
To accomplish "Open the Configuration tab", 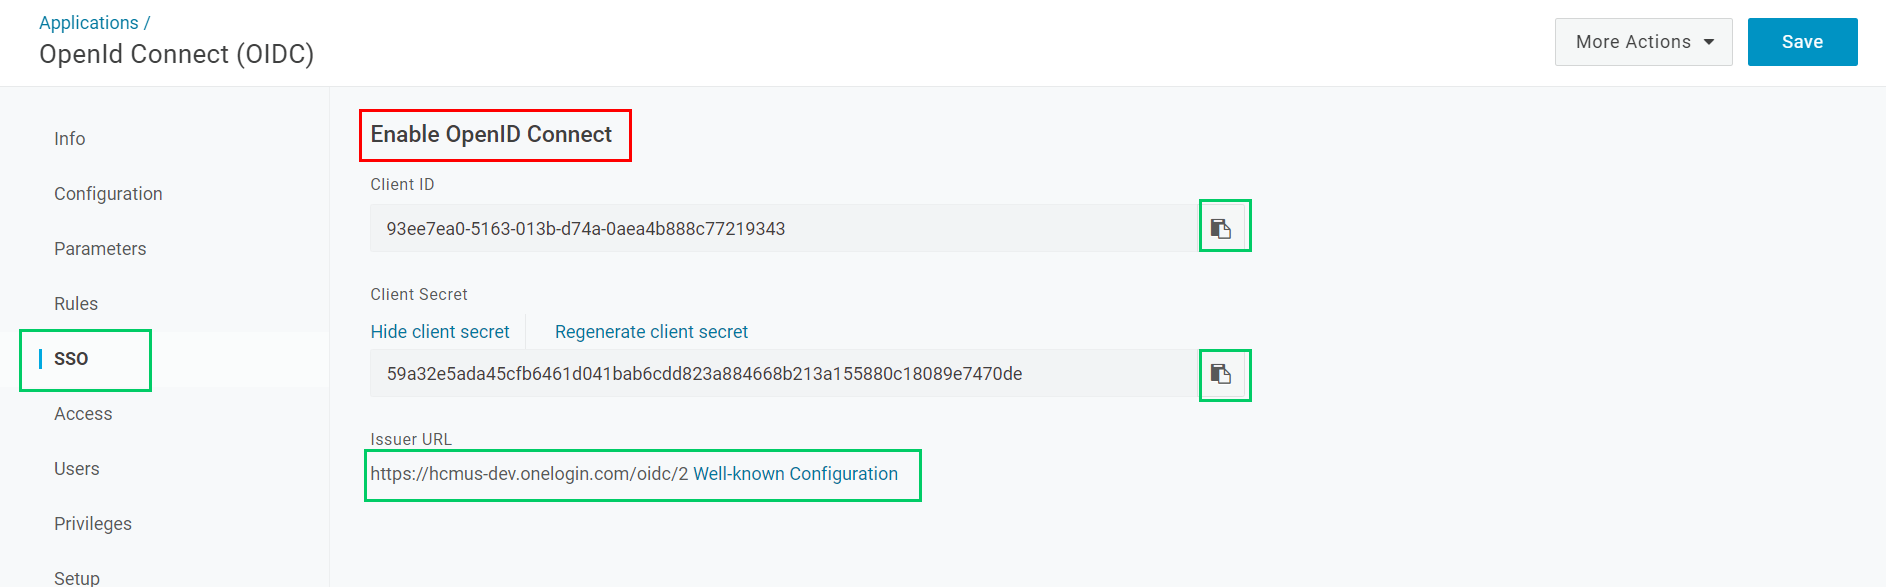I will (x=108, y=194).
